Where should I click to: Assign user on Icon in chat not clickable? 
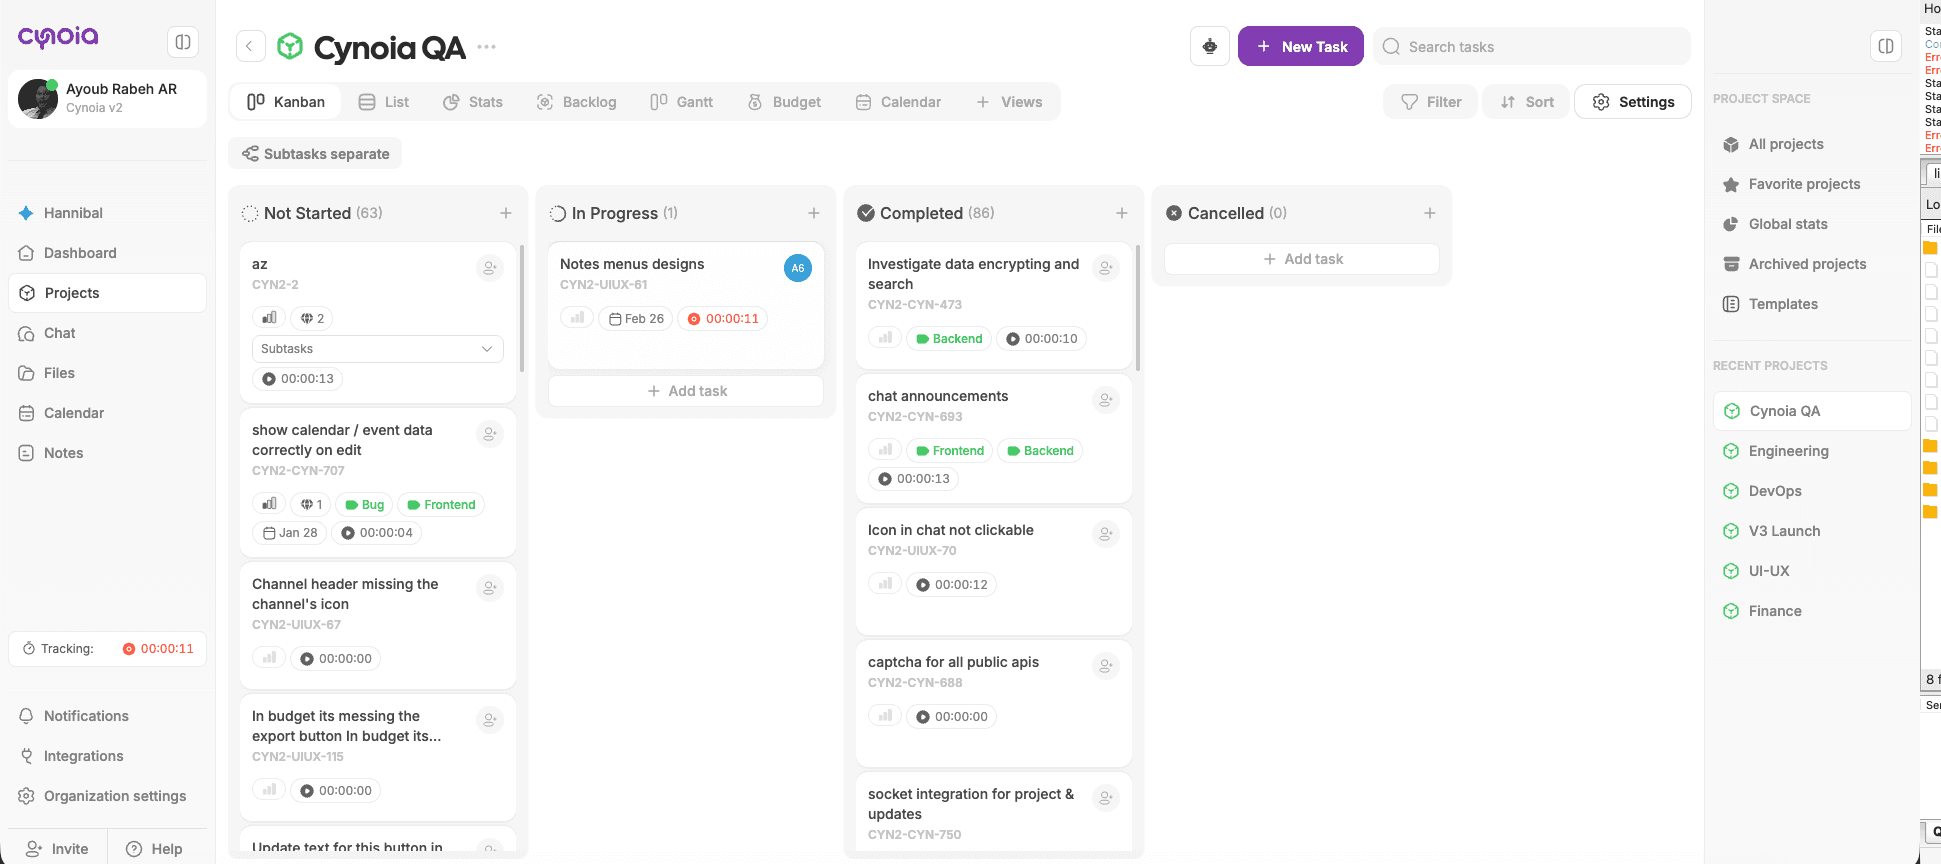[x=1106, y=534]
